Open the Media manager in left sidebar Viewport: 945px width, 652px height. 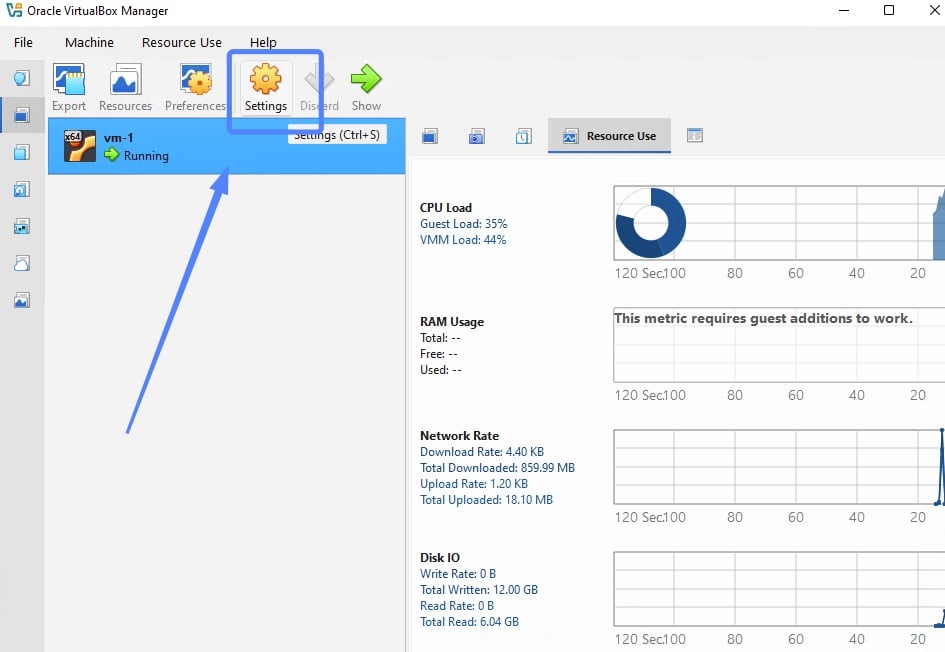[x=22, y=189]
